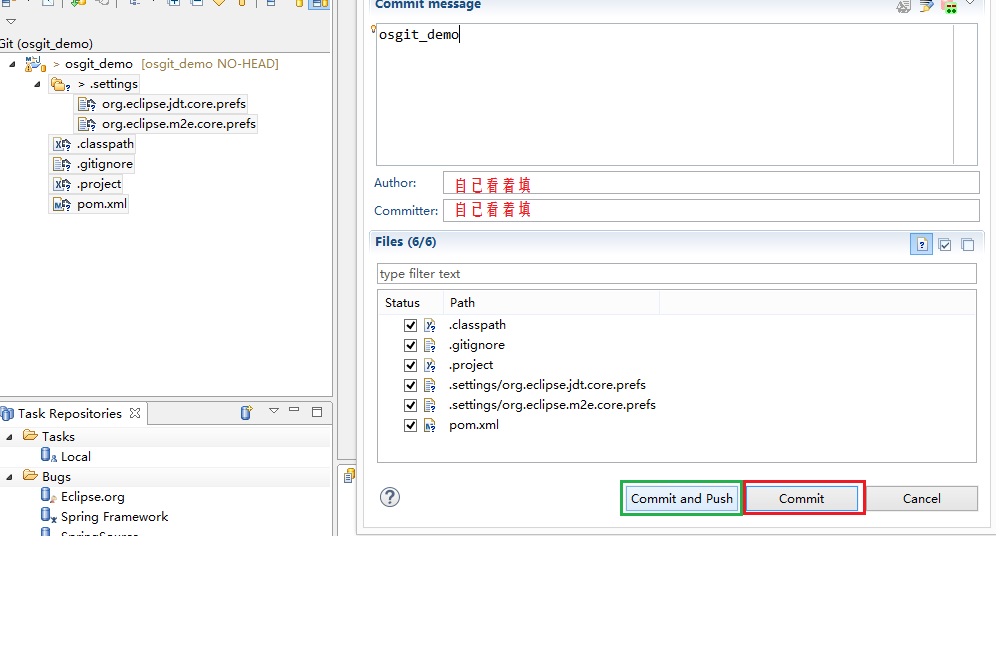Viewport: 1001px width, 650px height.
Task: Toggle the .gitignore file checkbox
Action: (410, 345)
